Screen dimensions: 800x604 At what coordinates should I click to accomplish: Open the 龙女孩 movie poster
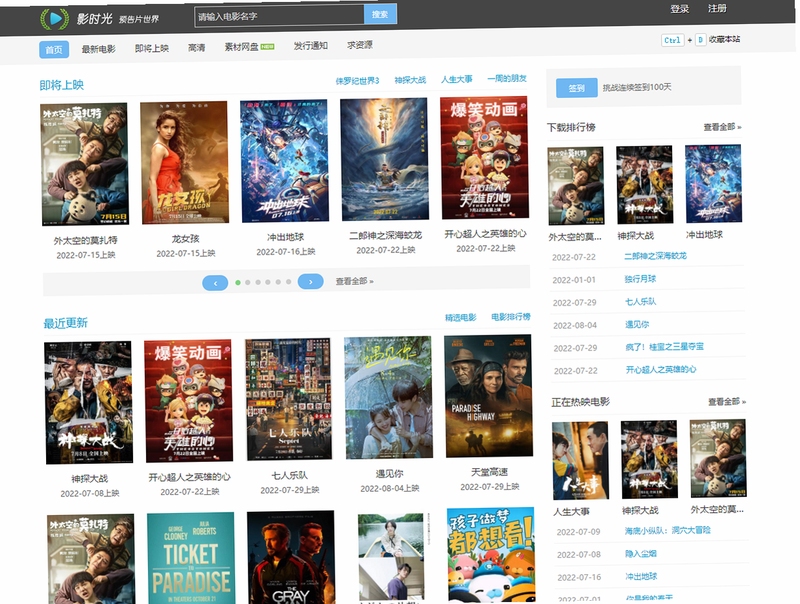(x=184, y=162)
